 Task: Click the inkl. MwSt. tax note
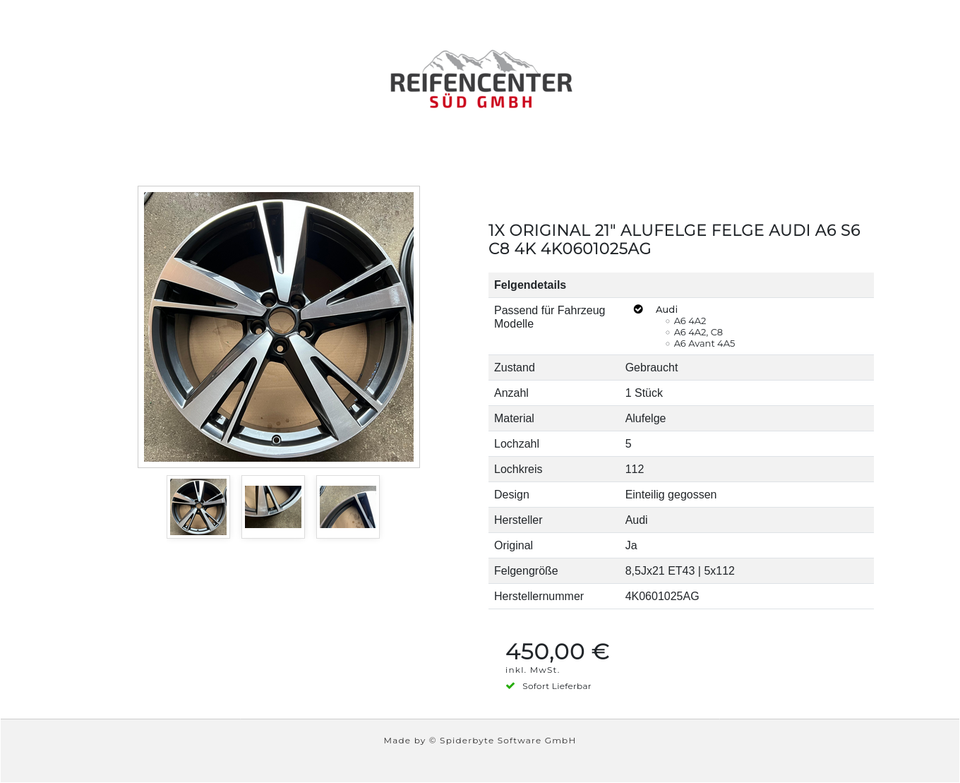tap(532, 670)
